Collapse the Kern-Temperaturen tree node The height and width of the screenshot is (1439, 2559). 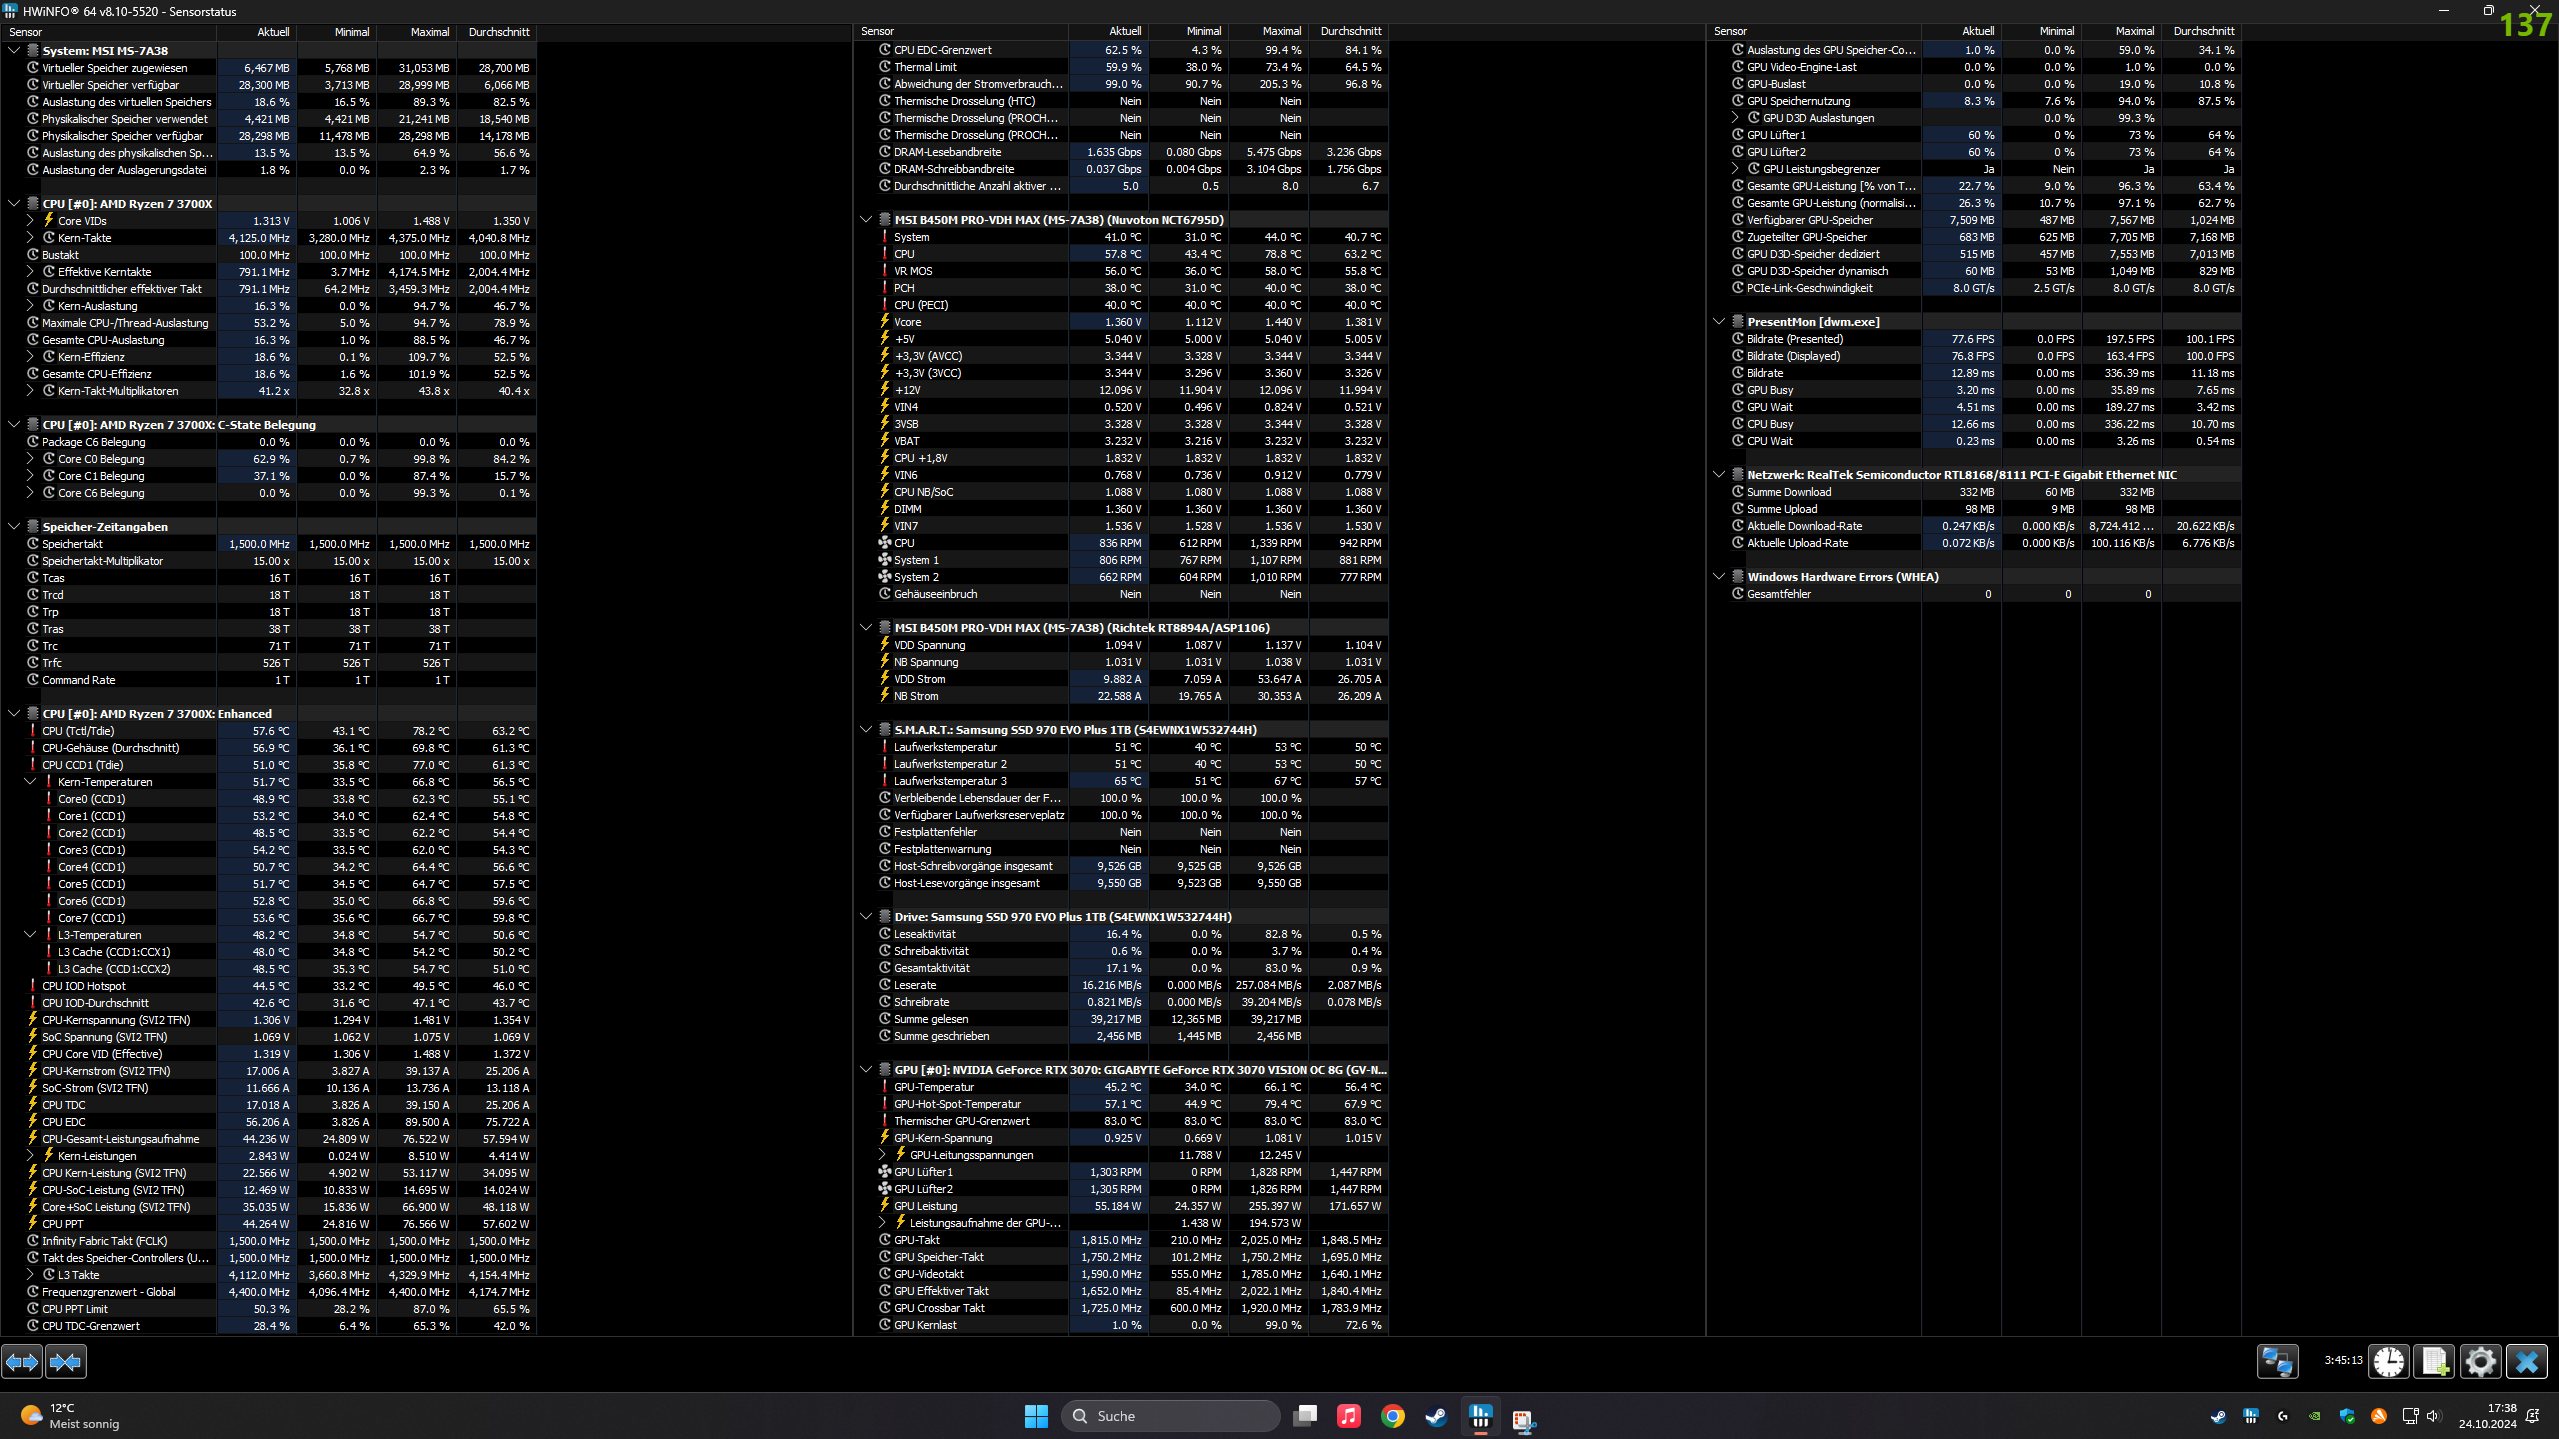pyautogui.click(x=30, y=782)
